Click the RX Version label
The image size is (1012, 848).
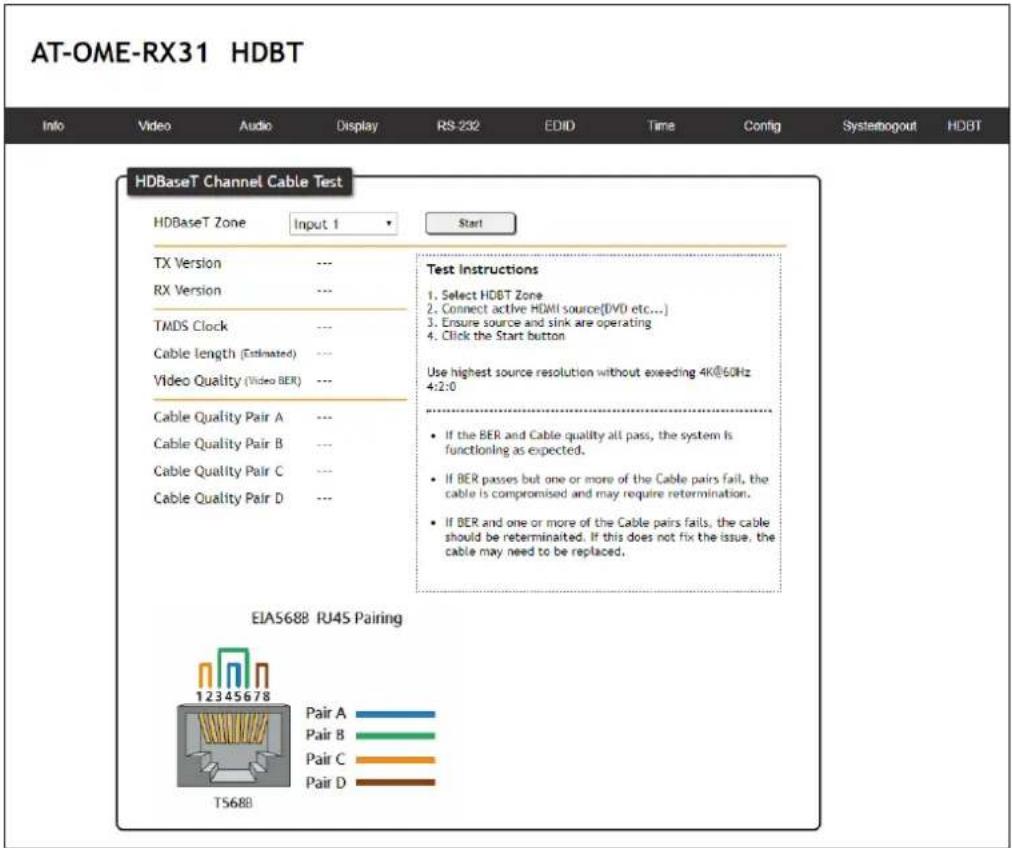coord(187,290)
